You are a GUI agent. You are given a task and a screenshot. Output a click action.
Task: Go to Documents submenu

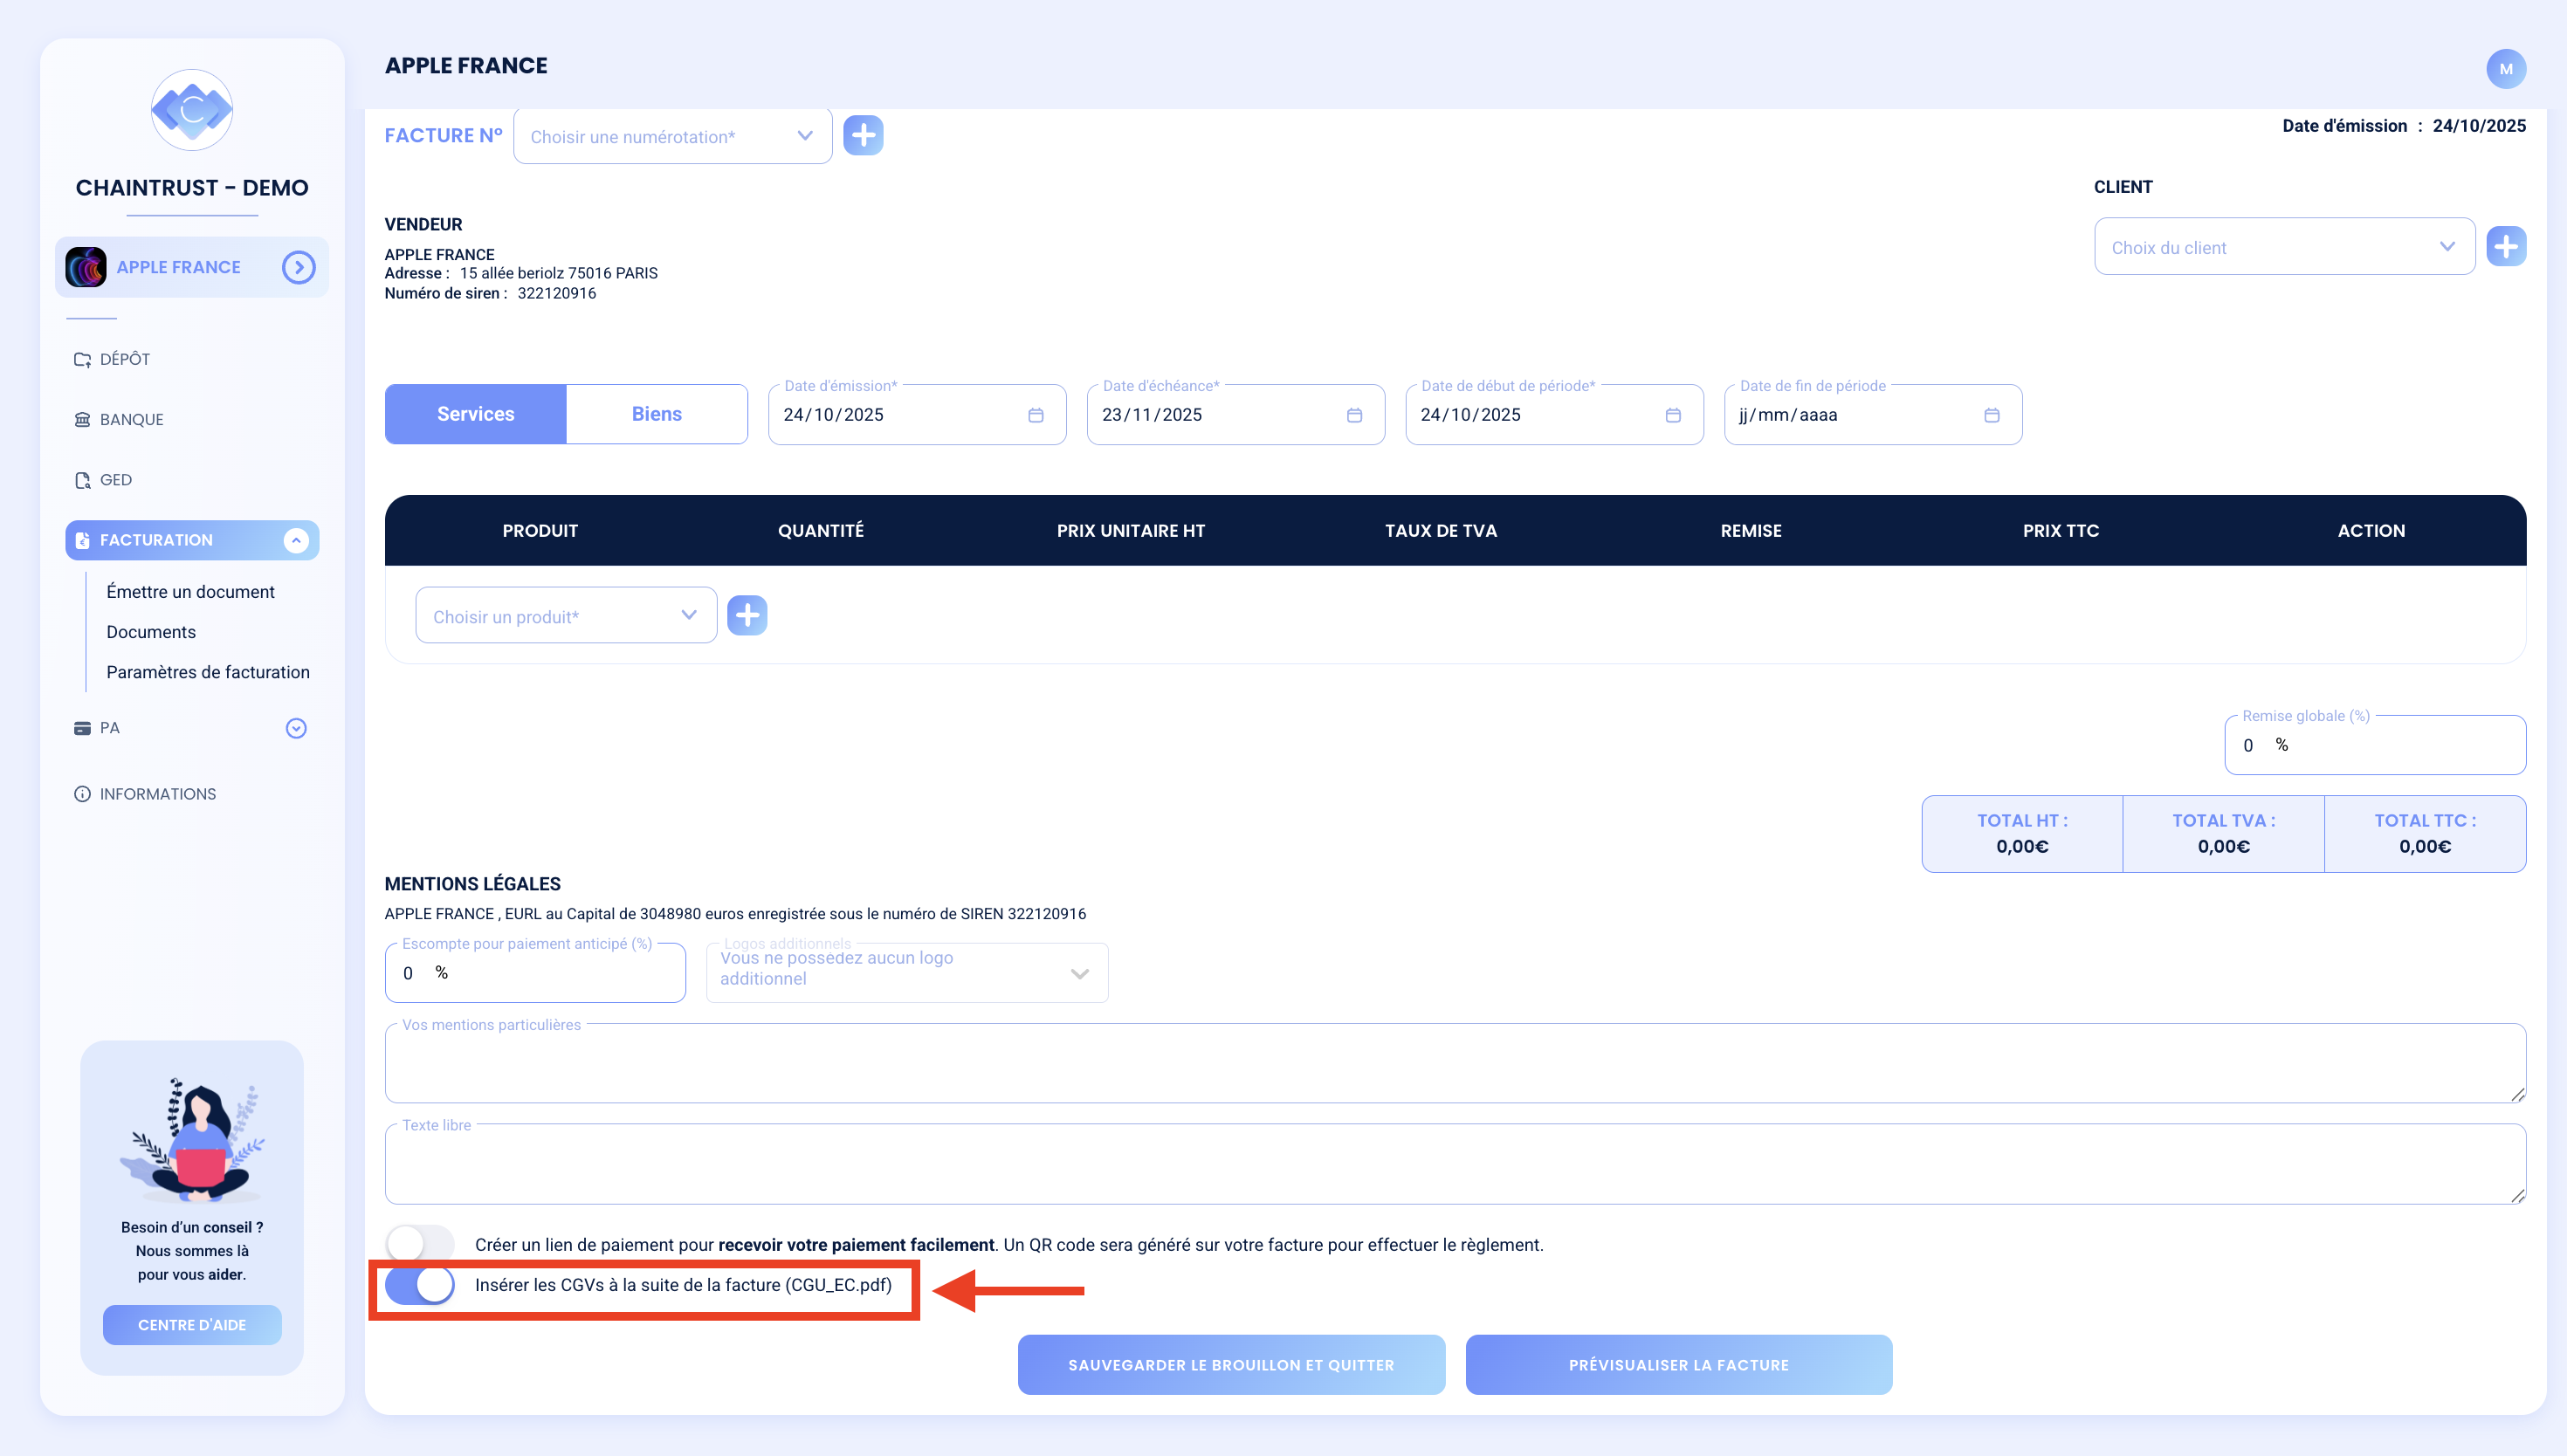point(151,632)
